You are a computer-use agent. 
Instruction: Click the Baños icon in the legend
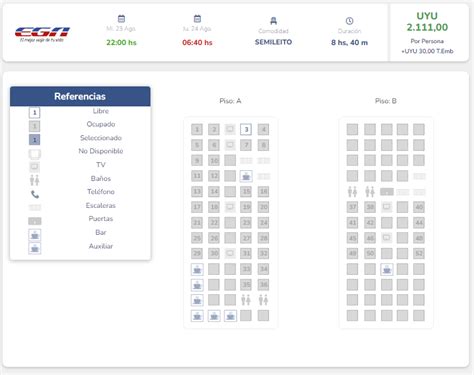35,180
